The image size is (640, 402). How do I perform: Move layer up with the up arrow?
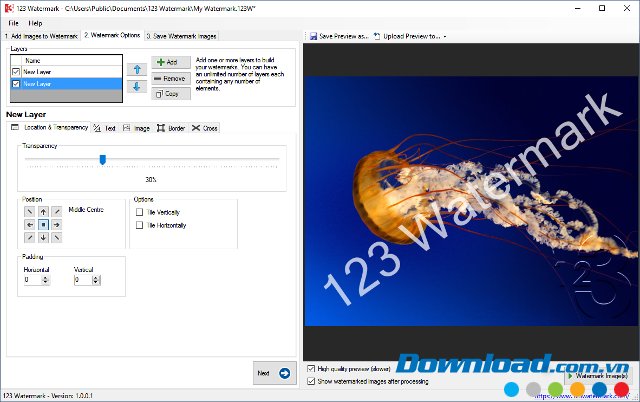click(137, 70)
